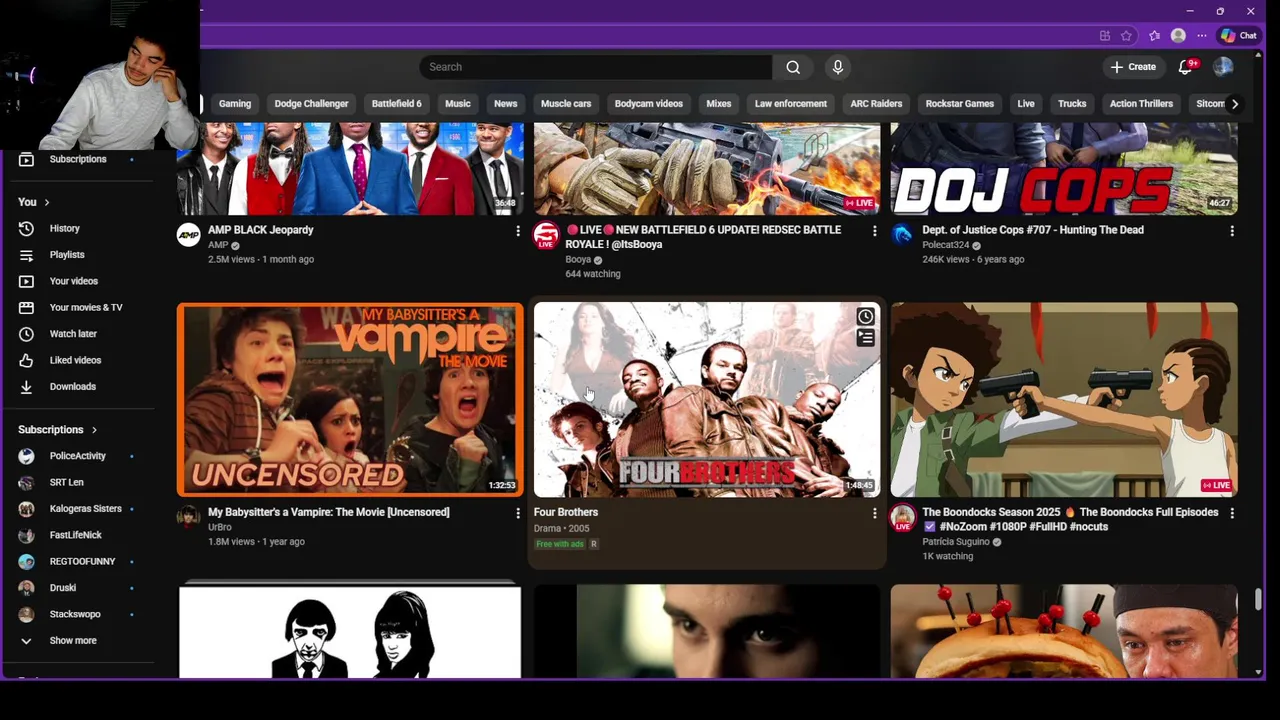The height and width of the screenshot is (720, 1280).
Task: Open the History page icon
Action: (x=26, y=228)
